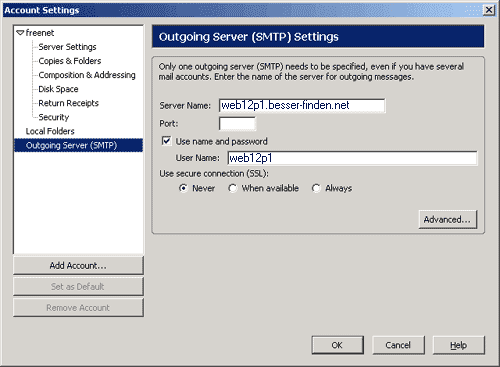Click the Server Name input field
The height and width of the screenshot is (367, 500).
pos(302,105)
